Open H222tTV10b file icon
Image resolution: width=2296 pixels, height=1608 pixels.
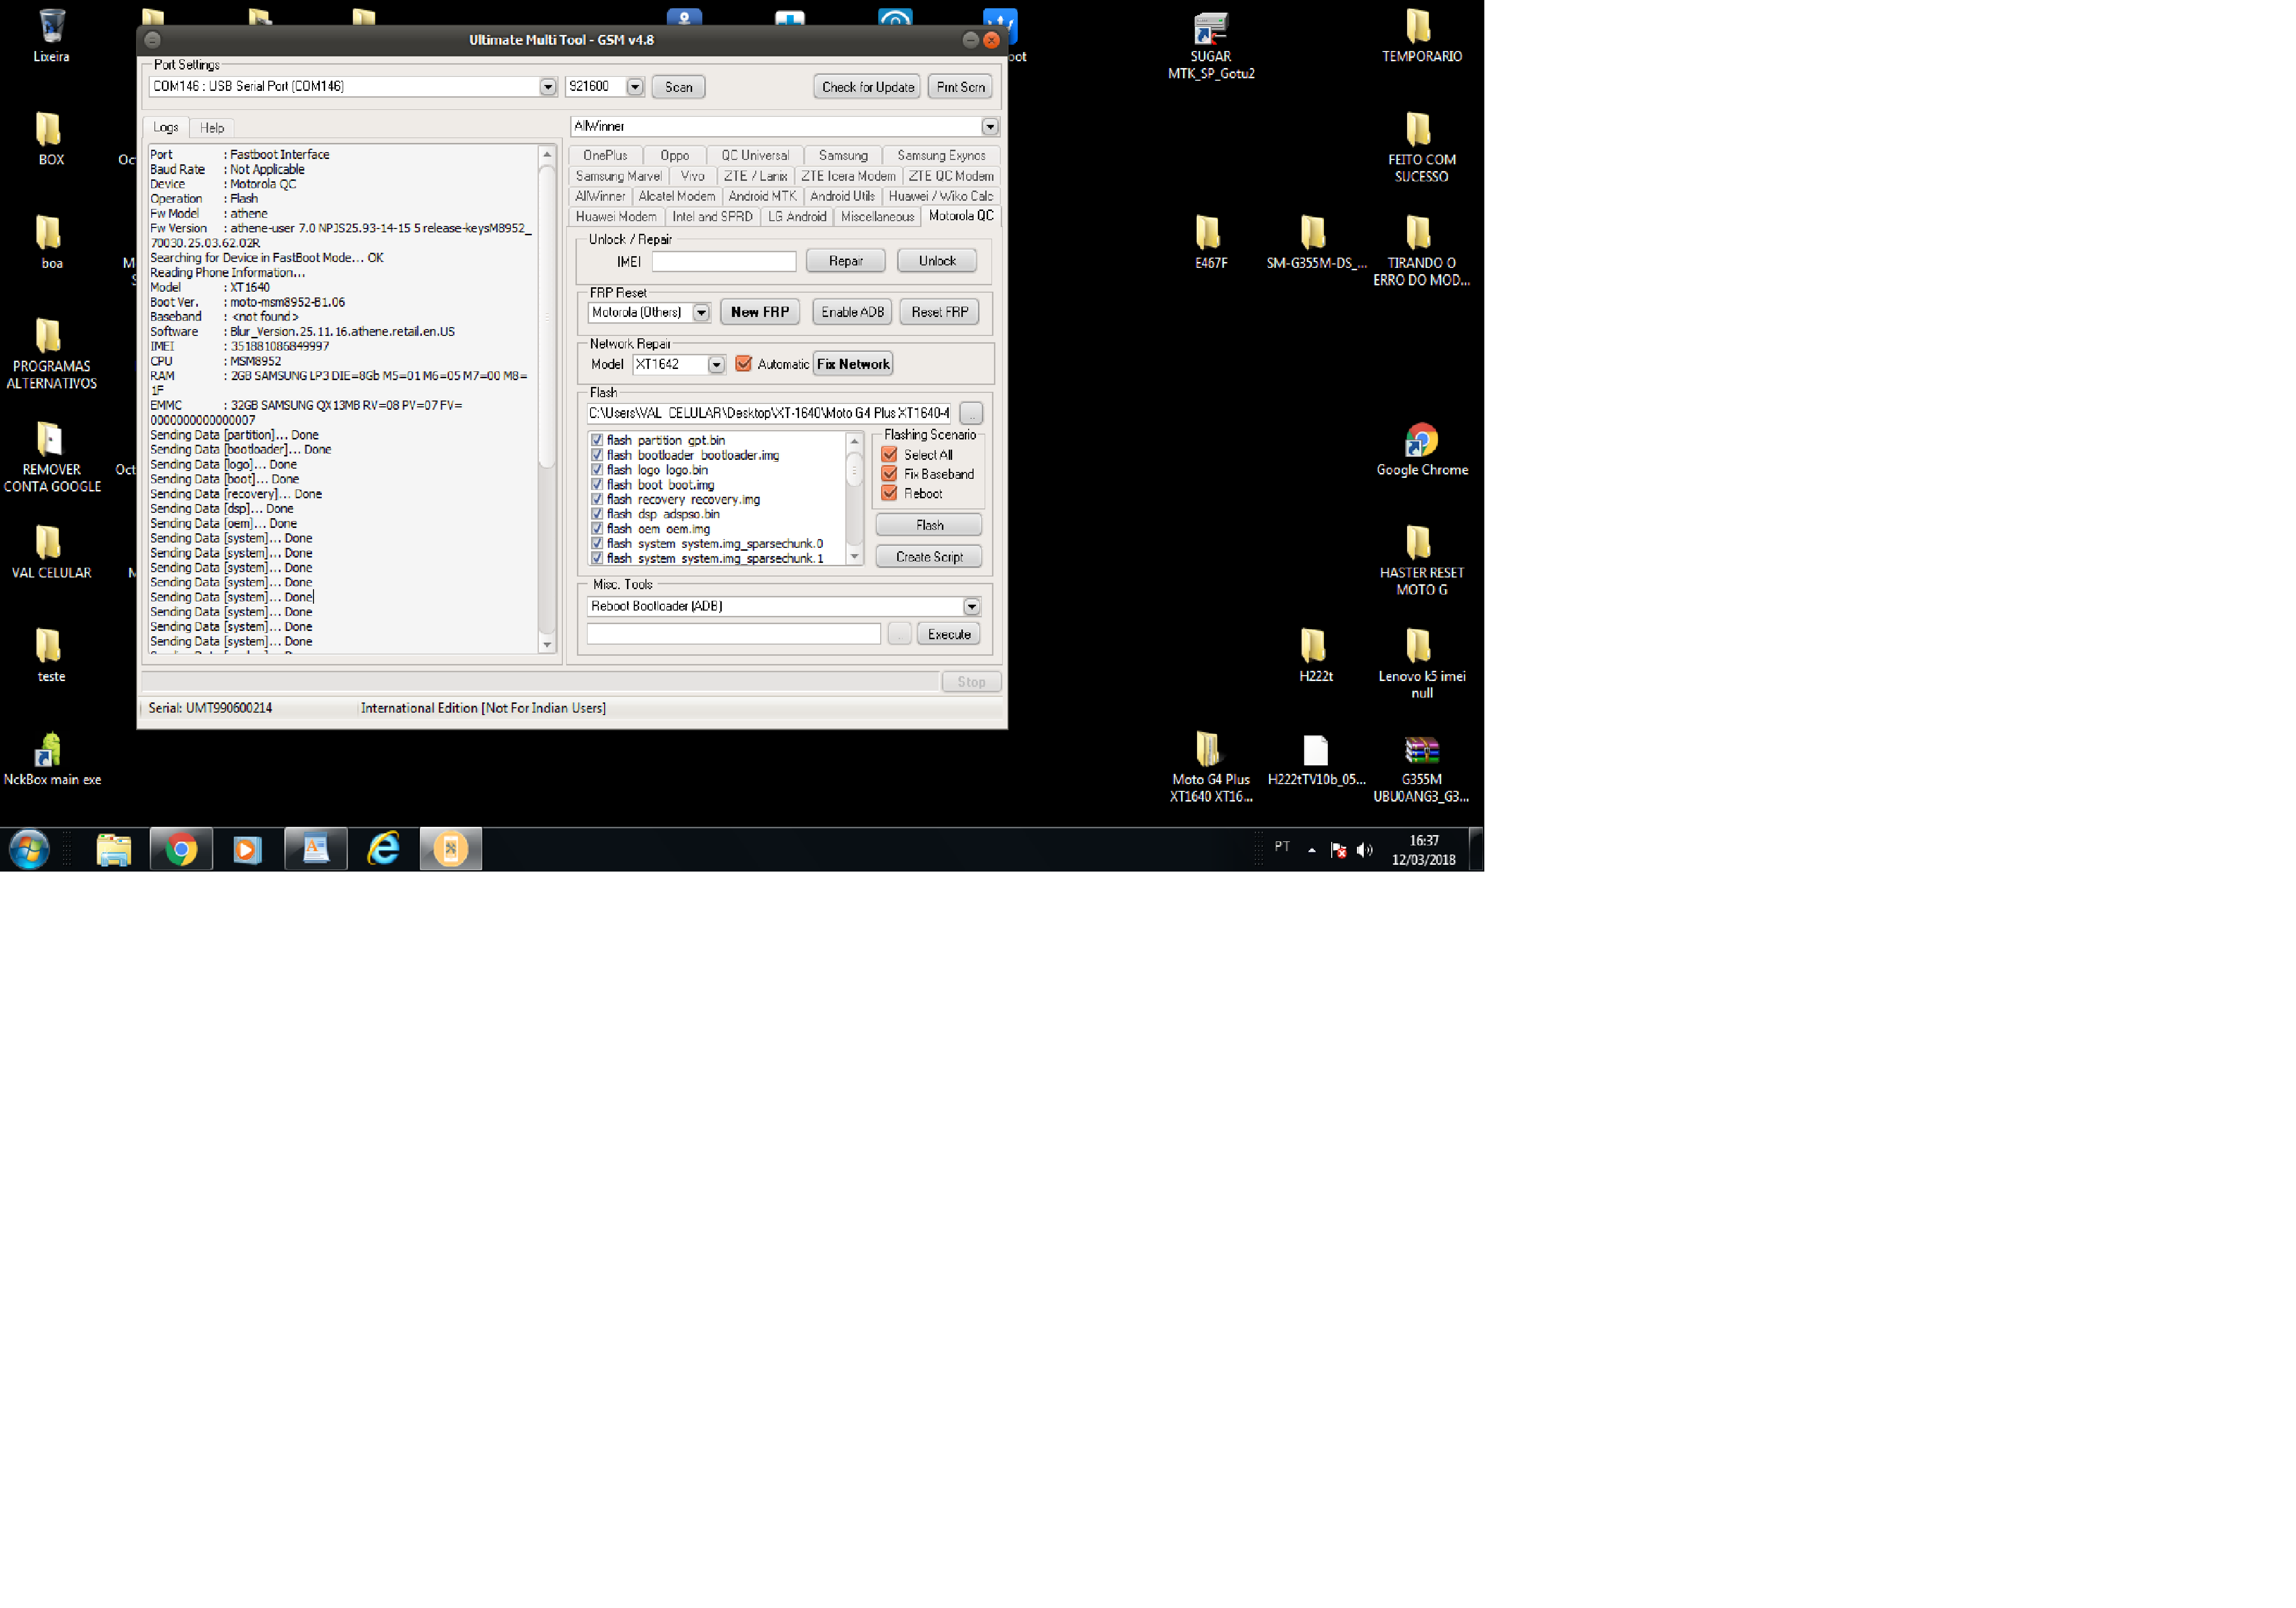tap(1315, 759)
